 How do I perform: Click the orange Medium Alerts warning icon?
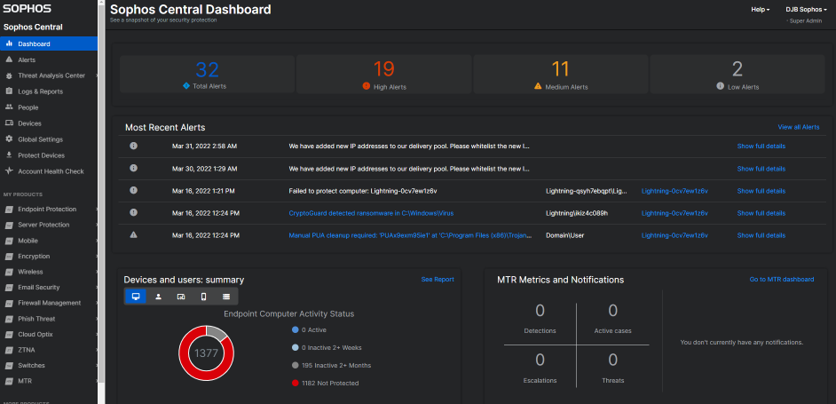tap(538, 86)
